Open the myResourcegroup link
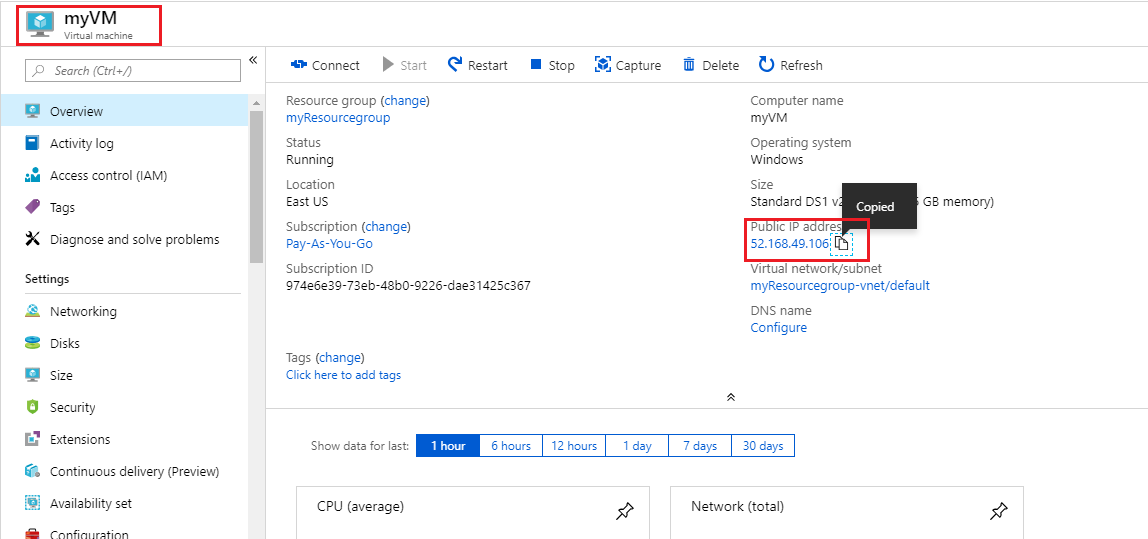Viewport: 1148px width, 539px height. click(x=338, y=117)
